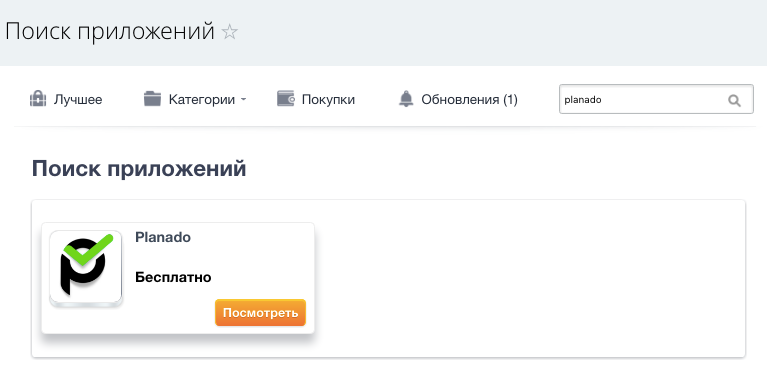The height and width of the screenshot is (388, 767).
Task: Click the Бесплатно price label
Action: 173,277
